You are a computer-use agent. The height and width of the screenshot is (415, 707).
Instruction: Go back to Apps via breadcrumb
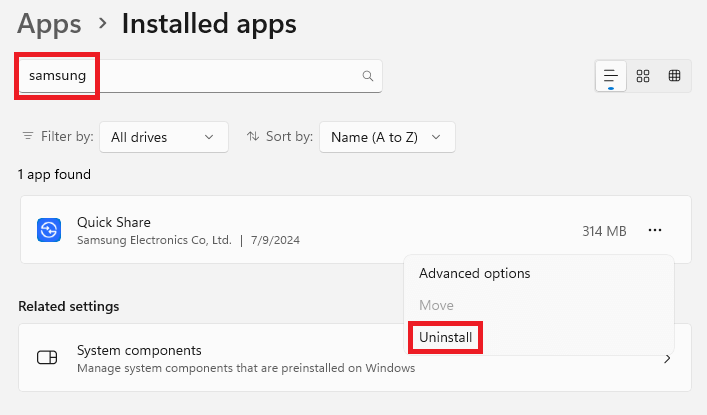pyautogui.click(x=49, y=24)
